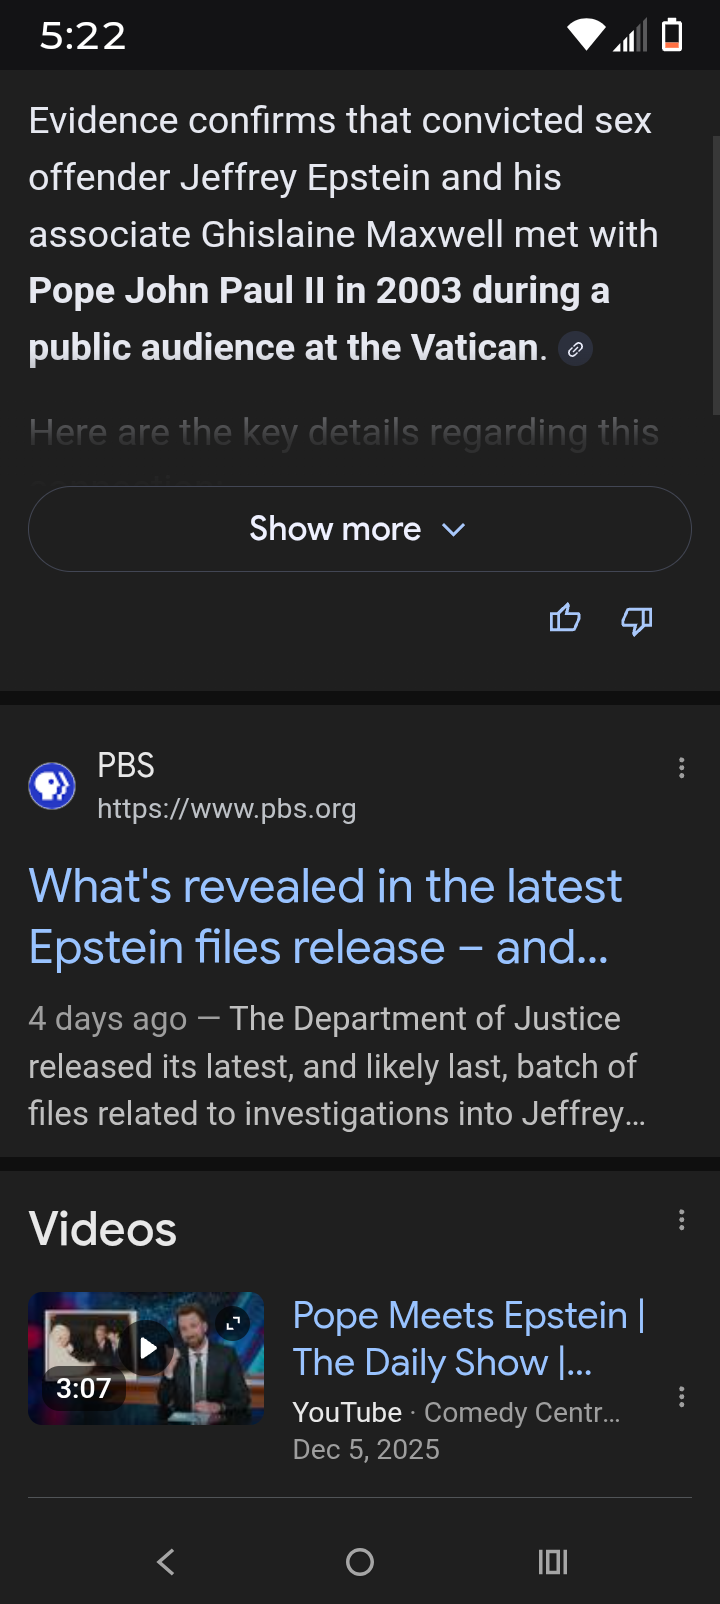Open three-dot menu beside Videos heading
Image resolution: width=720 pixels, height=1604 pixels.
pos(682,1220)
